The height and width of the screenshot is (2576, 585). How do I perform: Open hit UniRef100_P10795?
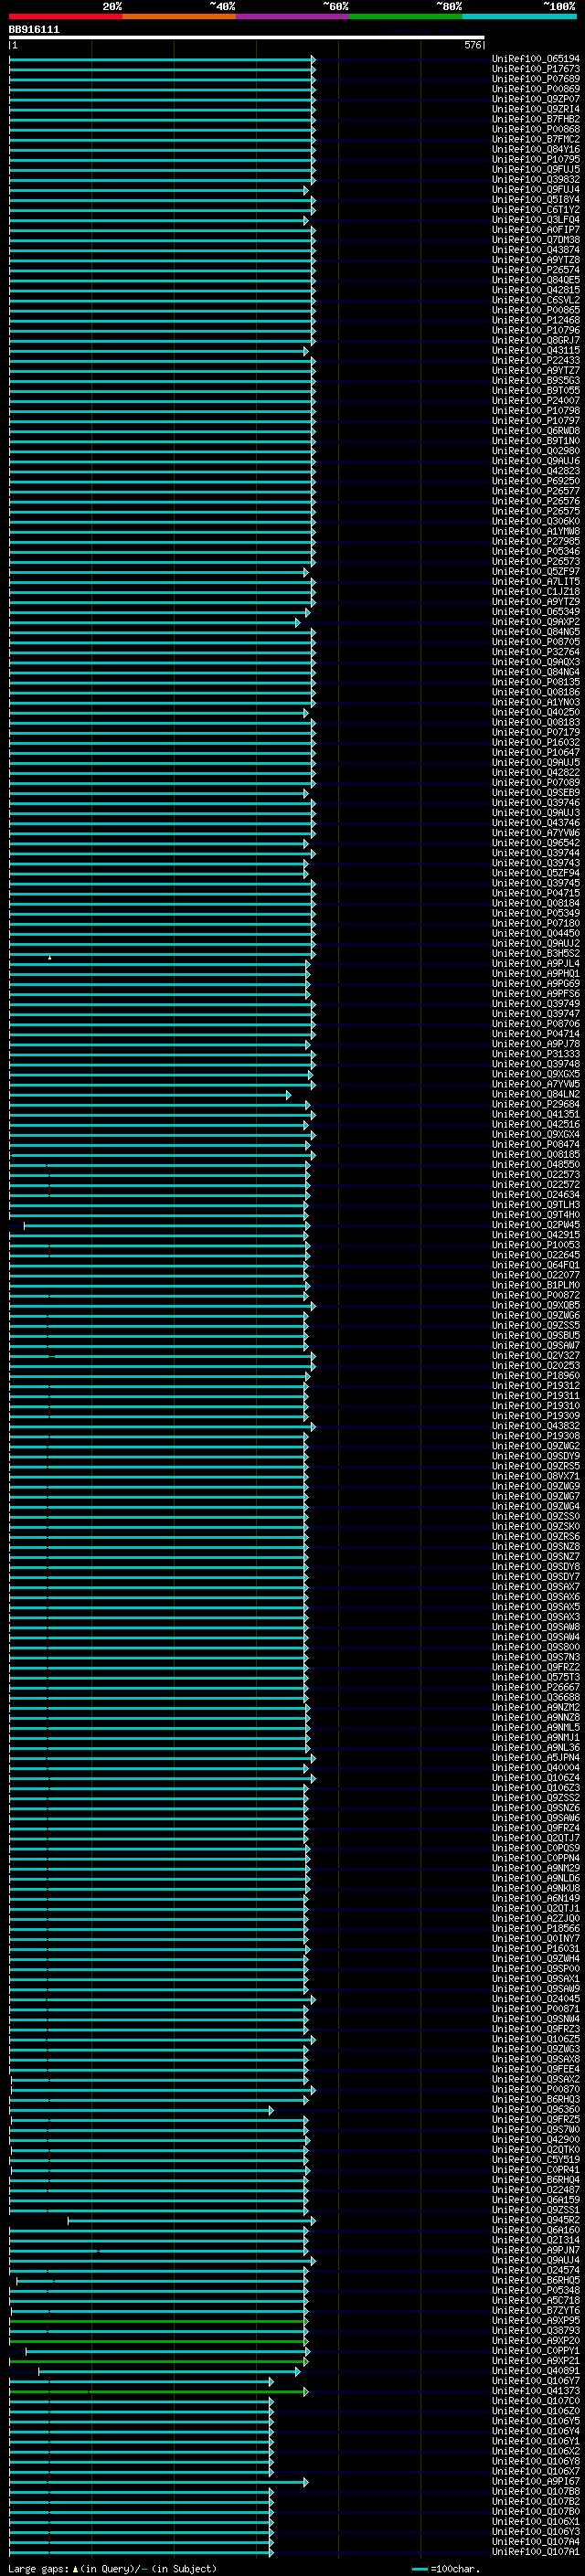536,160
